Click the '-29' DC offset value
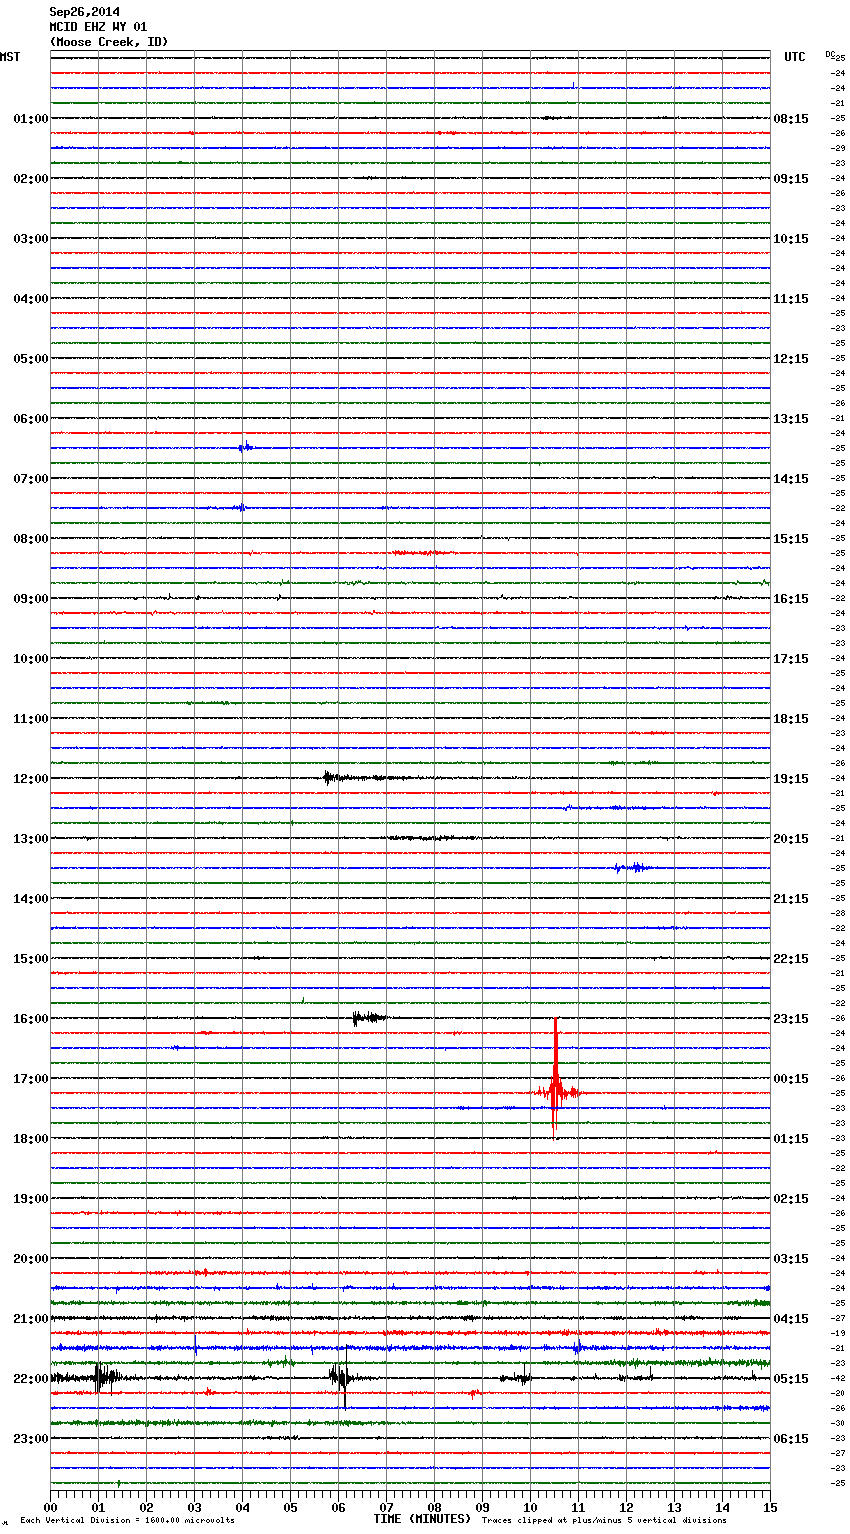 [x=838, y=148]
